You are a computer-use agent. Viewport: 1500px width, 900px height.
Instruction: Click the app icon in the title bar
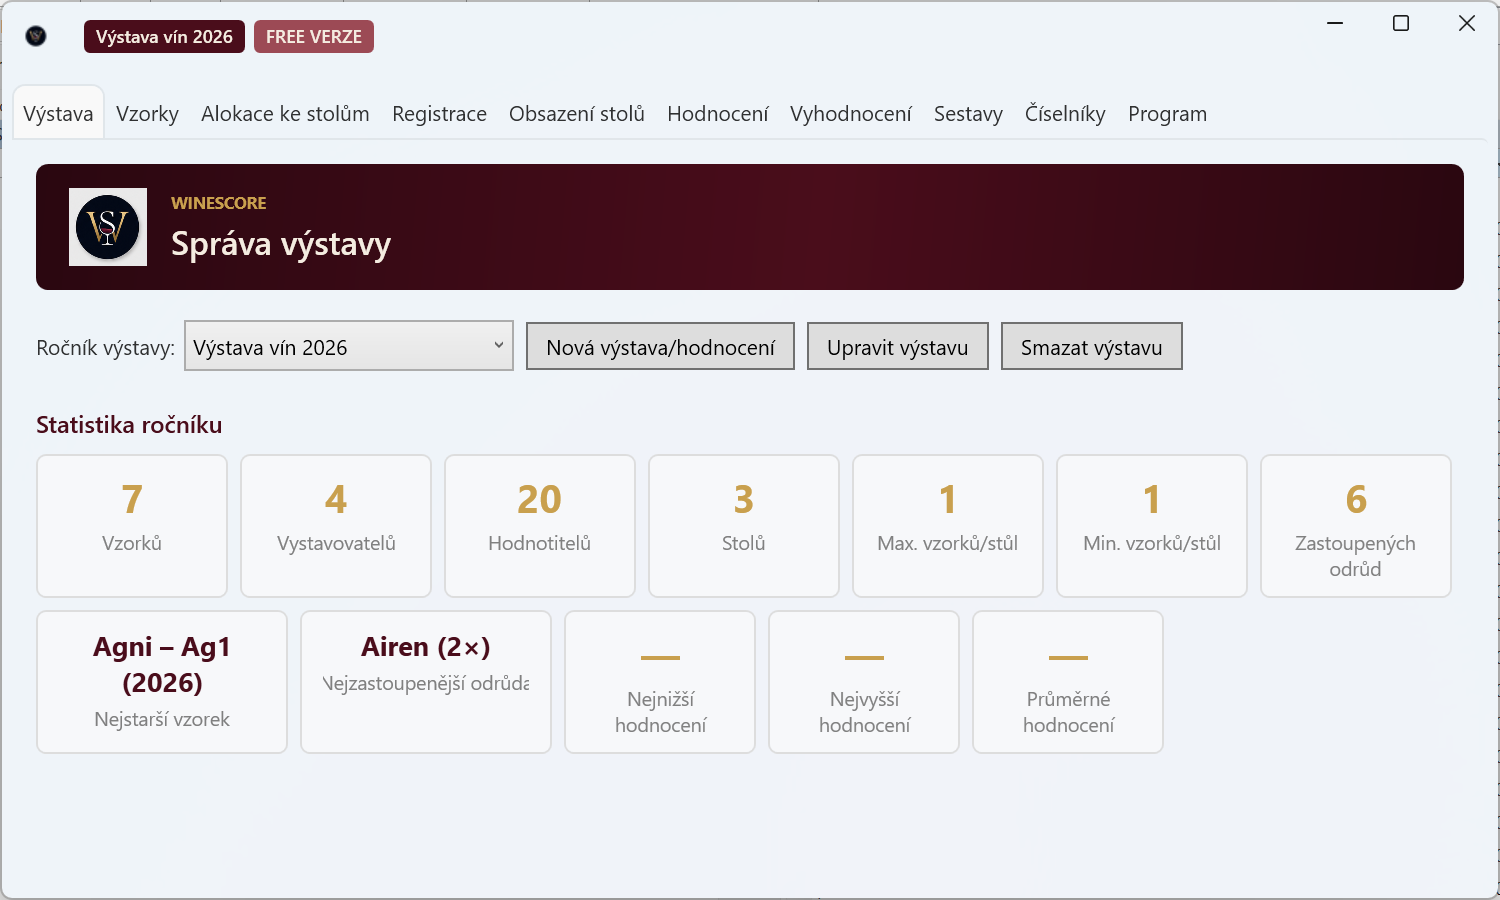[36, 37]
